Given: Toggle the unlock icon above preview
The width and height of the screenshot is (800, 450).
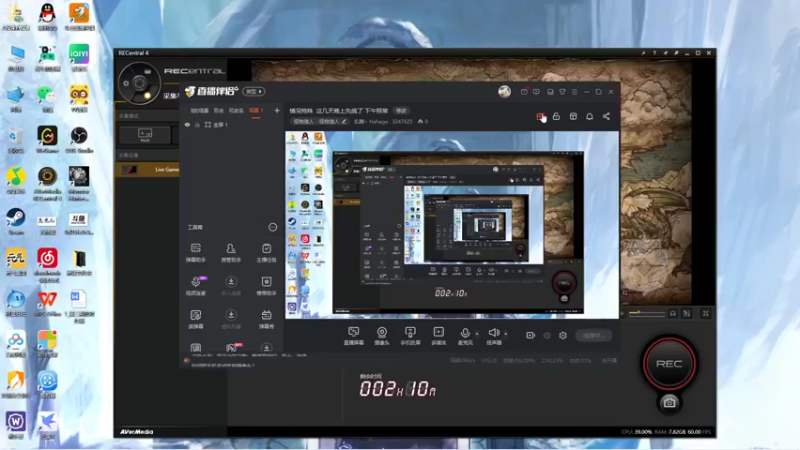Looking at the screenshot, I should point(556,116).
